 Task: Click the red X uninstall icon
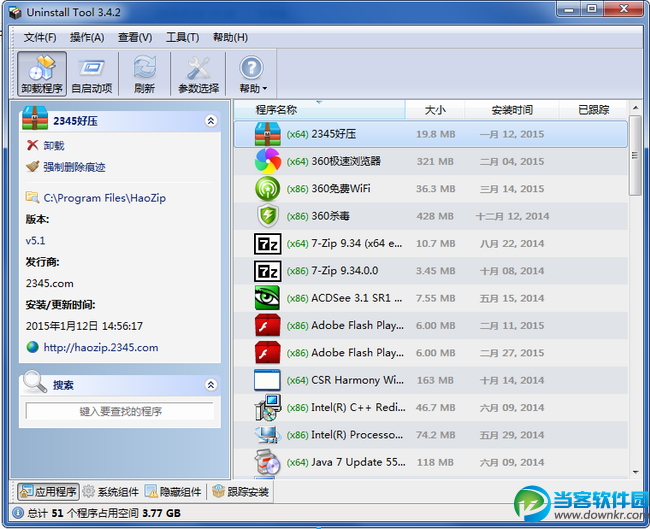32,145
